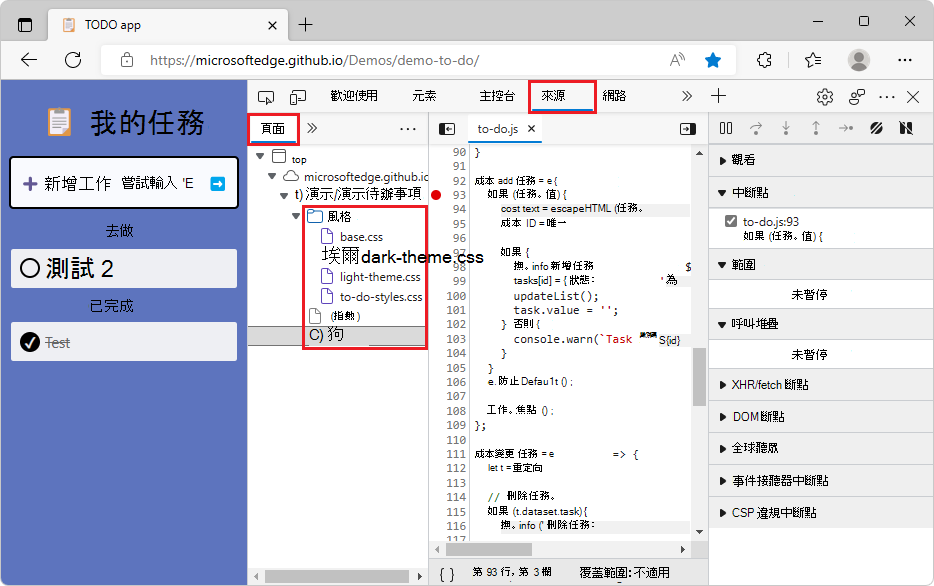Uncheck the to-do.js:93 breakpoint checkbox

[x=729, y=222]
